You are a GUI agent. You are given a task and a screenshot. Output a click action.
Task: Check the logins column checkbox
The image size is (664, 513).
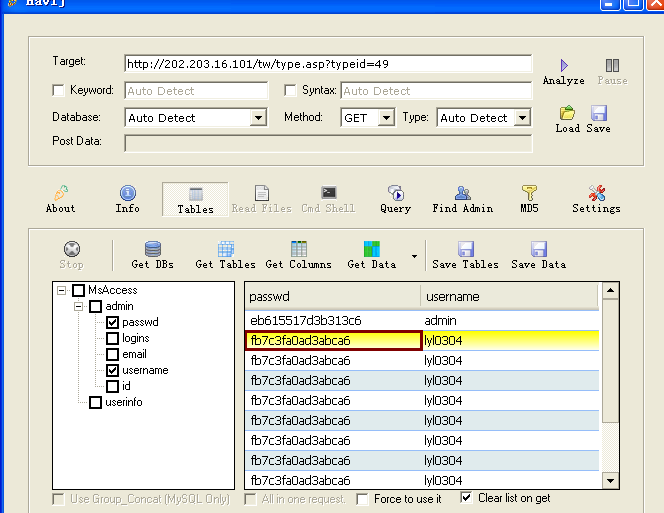(x=112, y=338)
